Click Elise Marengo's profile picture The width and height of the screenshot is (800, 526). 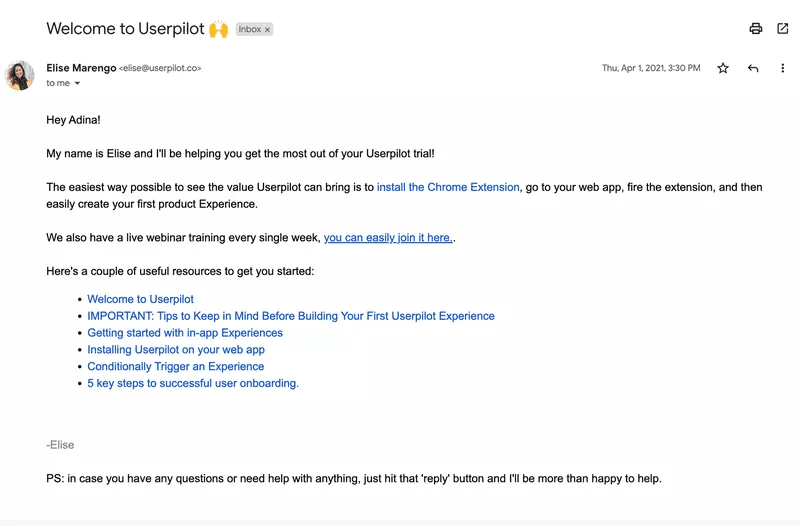[x=21, y=75]
